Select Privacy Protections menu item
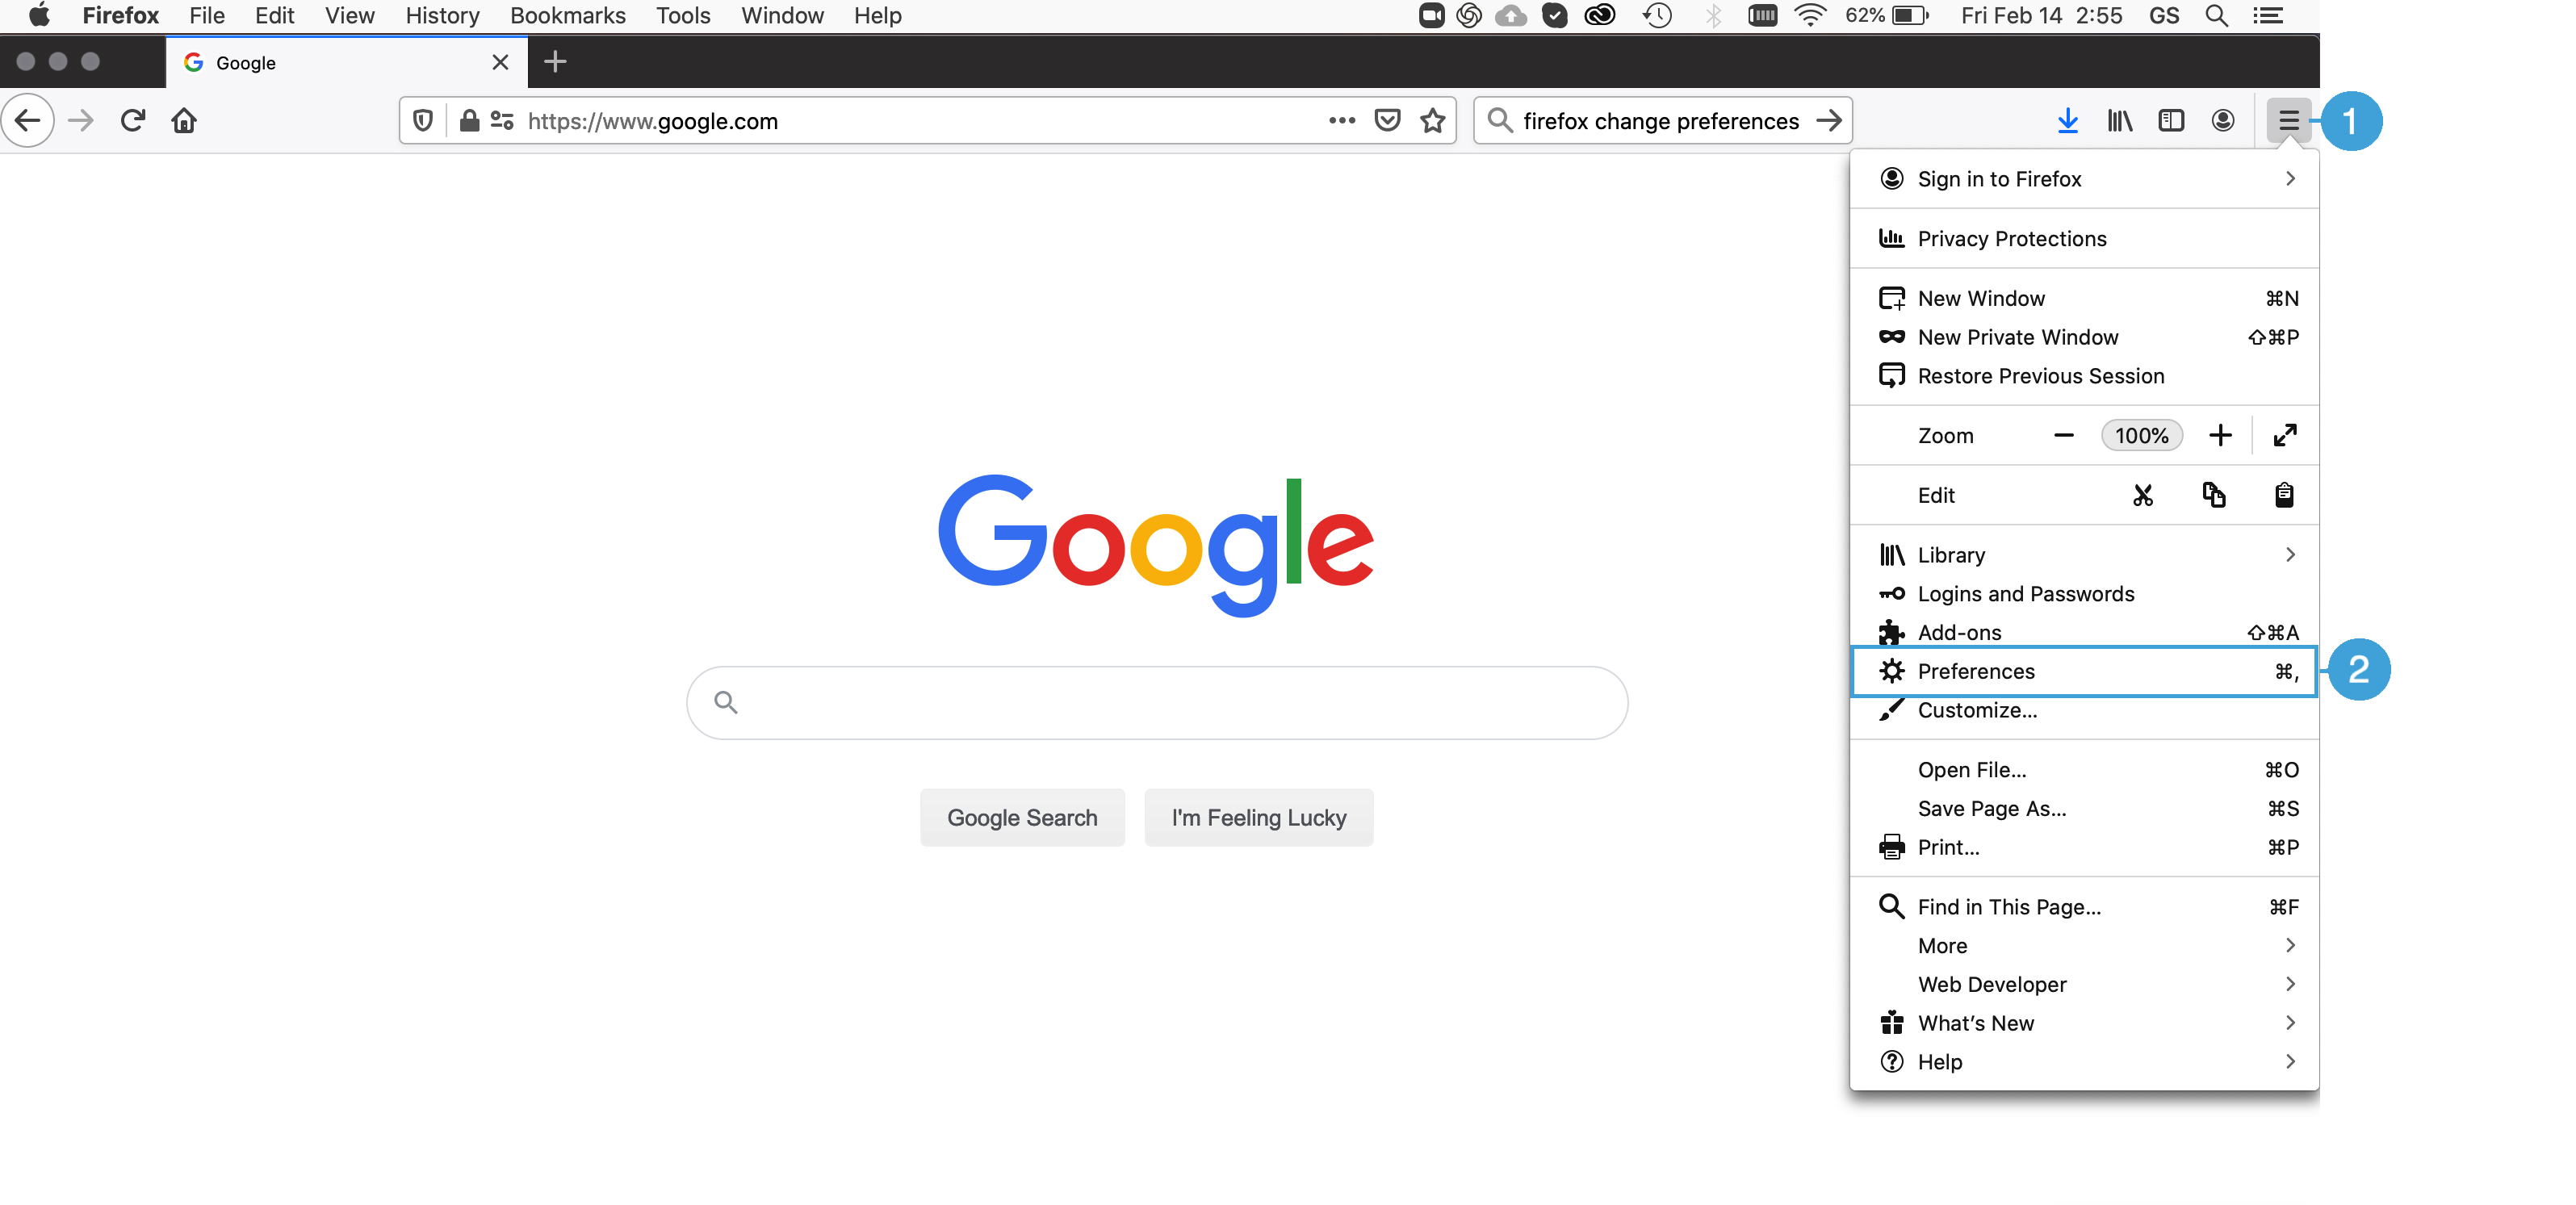Screen dimensions: 2576x1205 pyautogui.click(x=2085, y=239)
